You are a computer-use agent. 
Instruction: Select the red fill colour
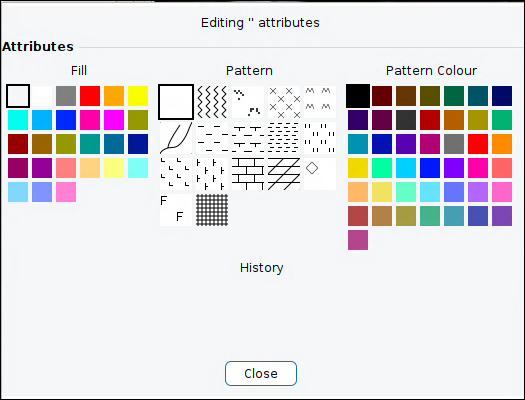90,96
